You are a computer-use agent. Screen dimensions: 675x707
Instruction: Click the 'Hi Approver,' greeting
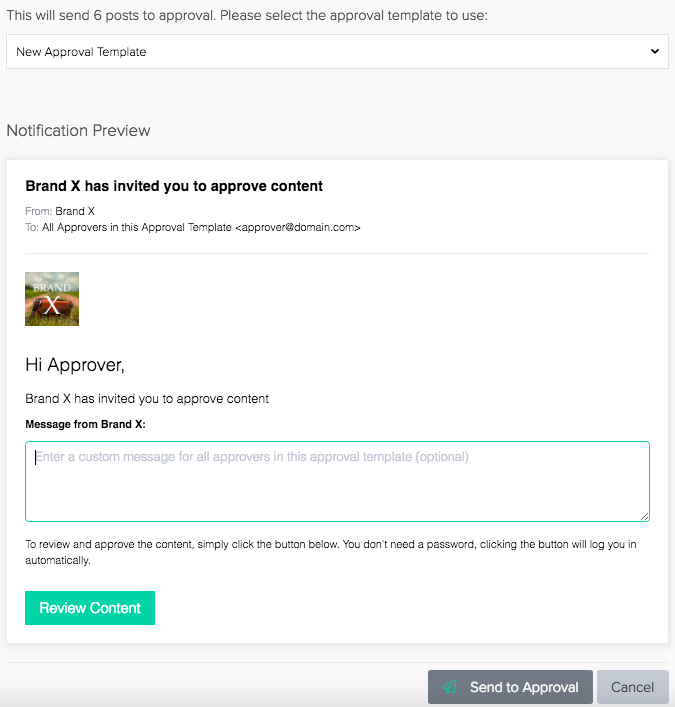(75, 365)
